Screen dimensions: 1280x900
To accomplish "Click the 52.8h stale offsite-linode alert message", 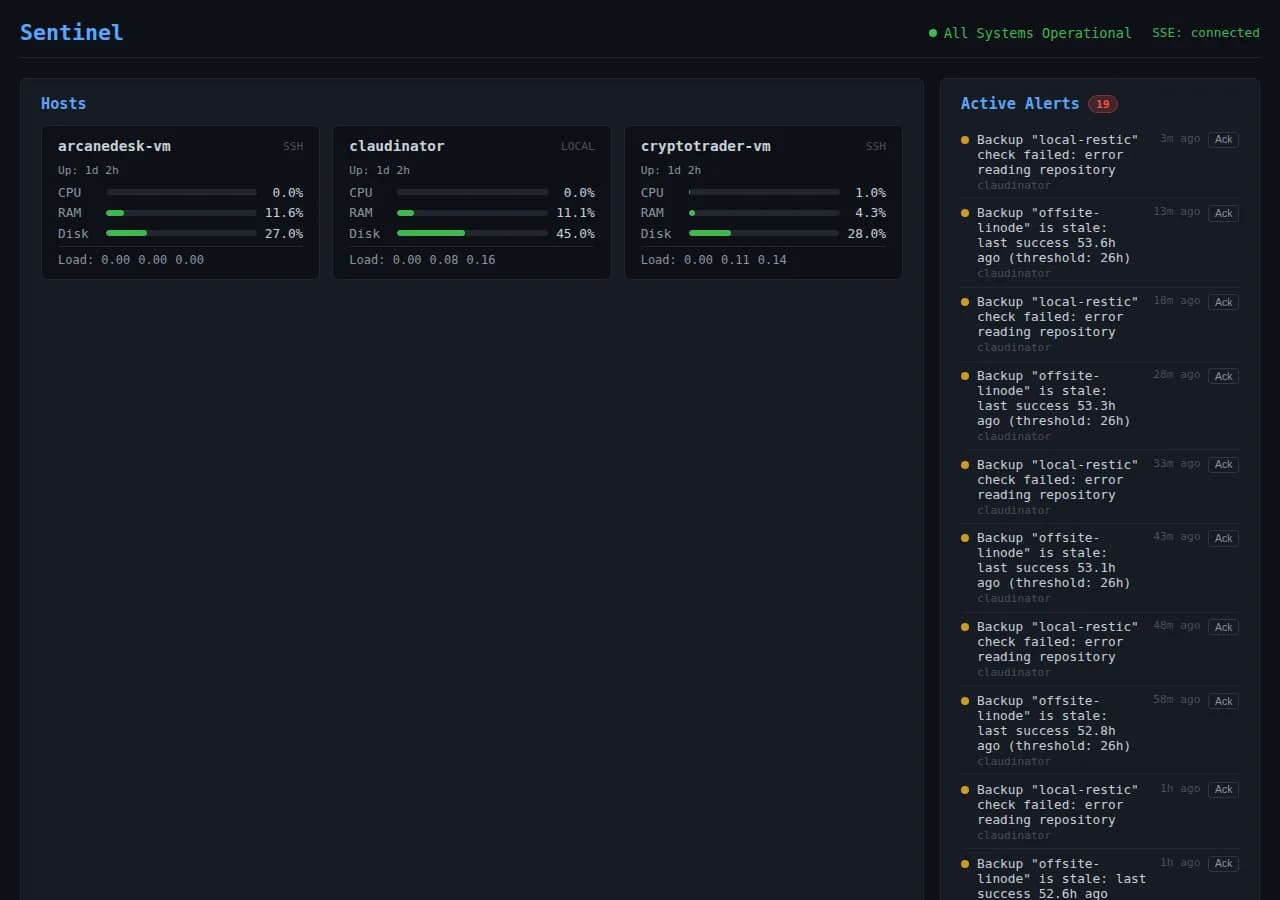I will click(x=1054, y=723).
